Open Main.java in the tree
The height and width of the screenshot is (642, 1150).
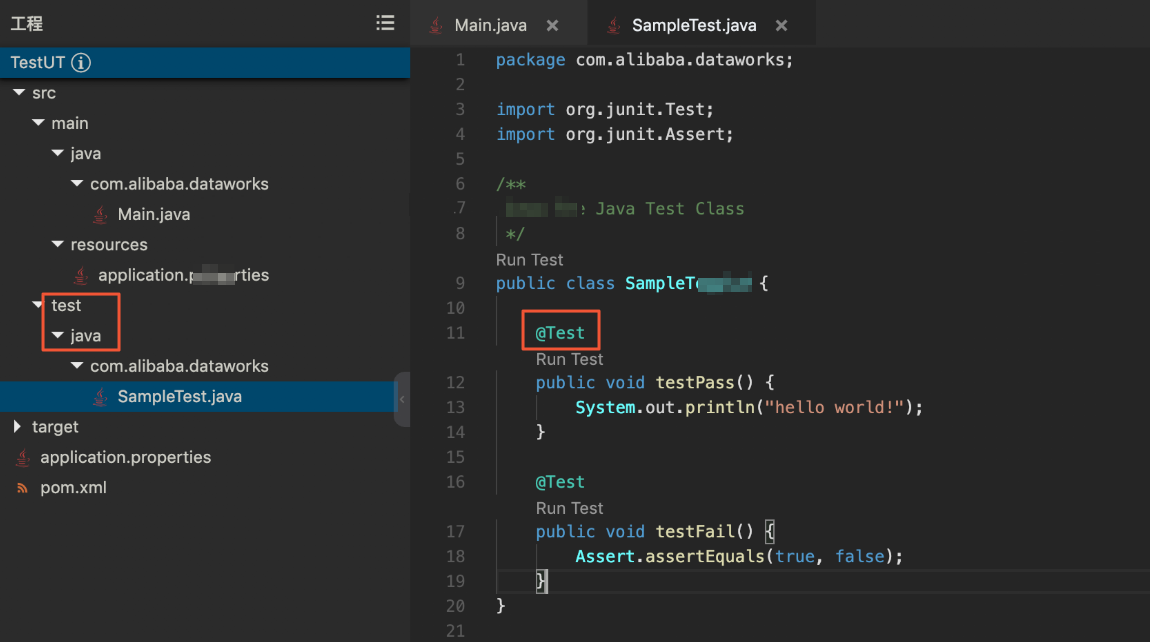[x=154, y=214]
